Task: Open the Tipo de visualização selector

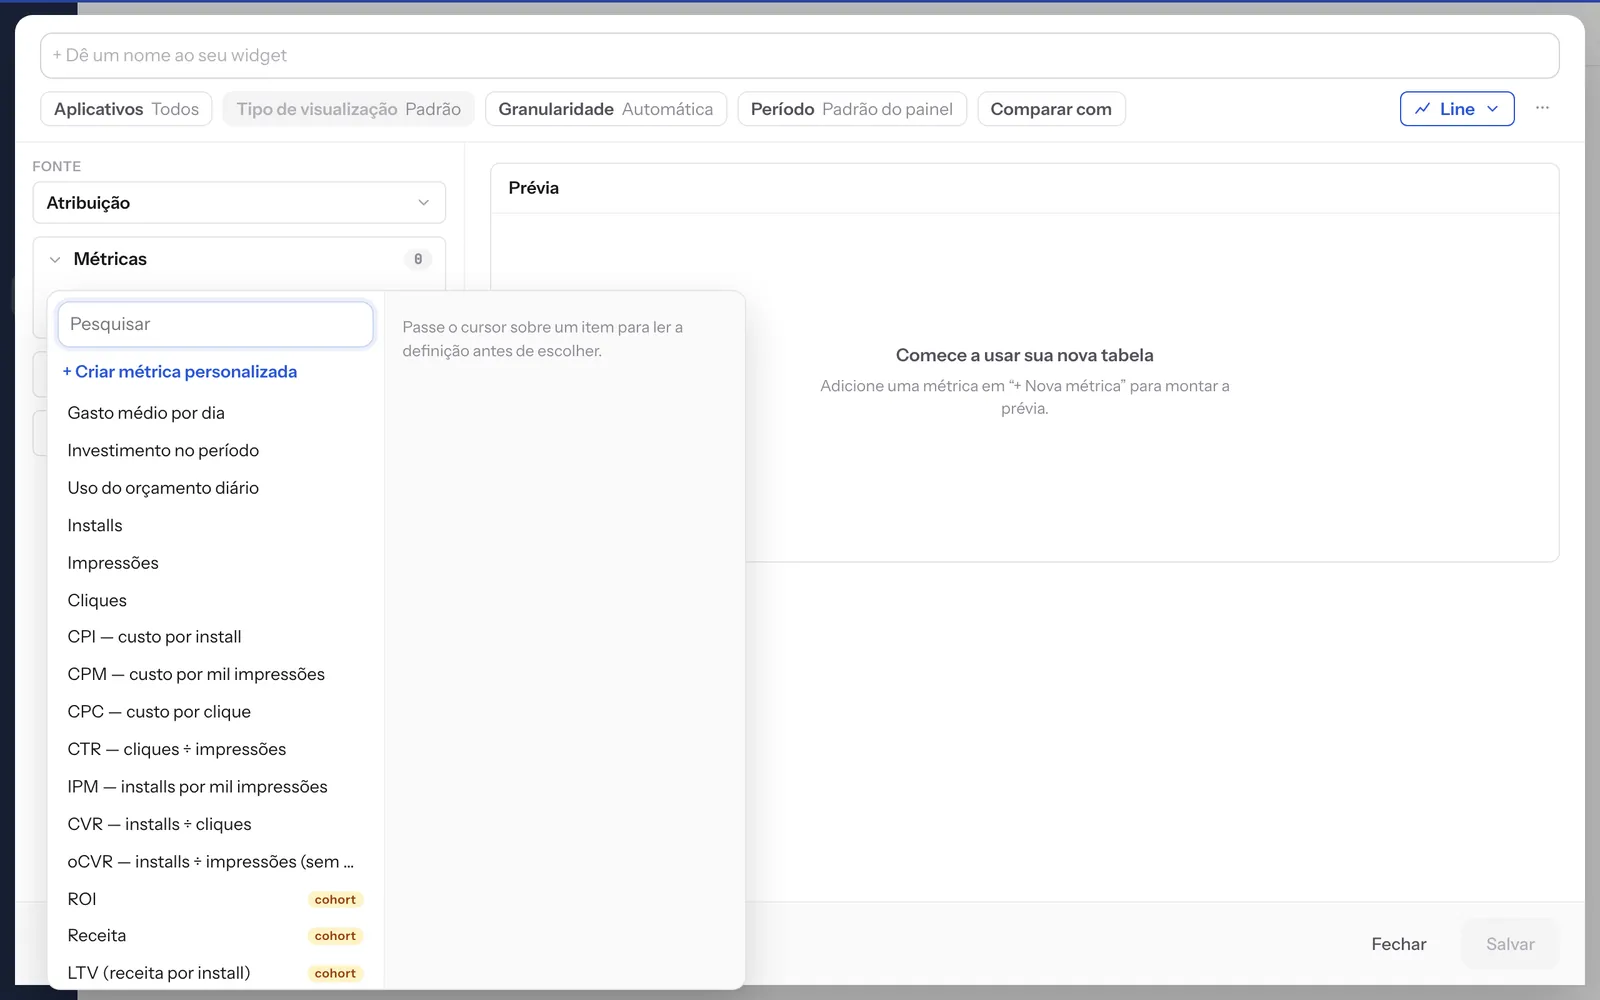Action: [x=348, y=109]
